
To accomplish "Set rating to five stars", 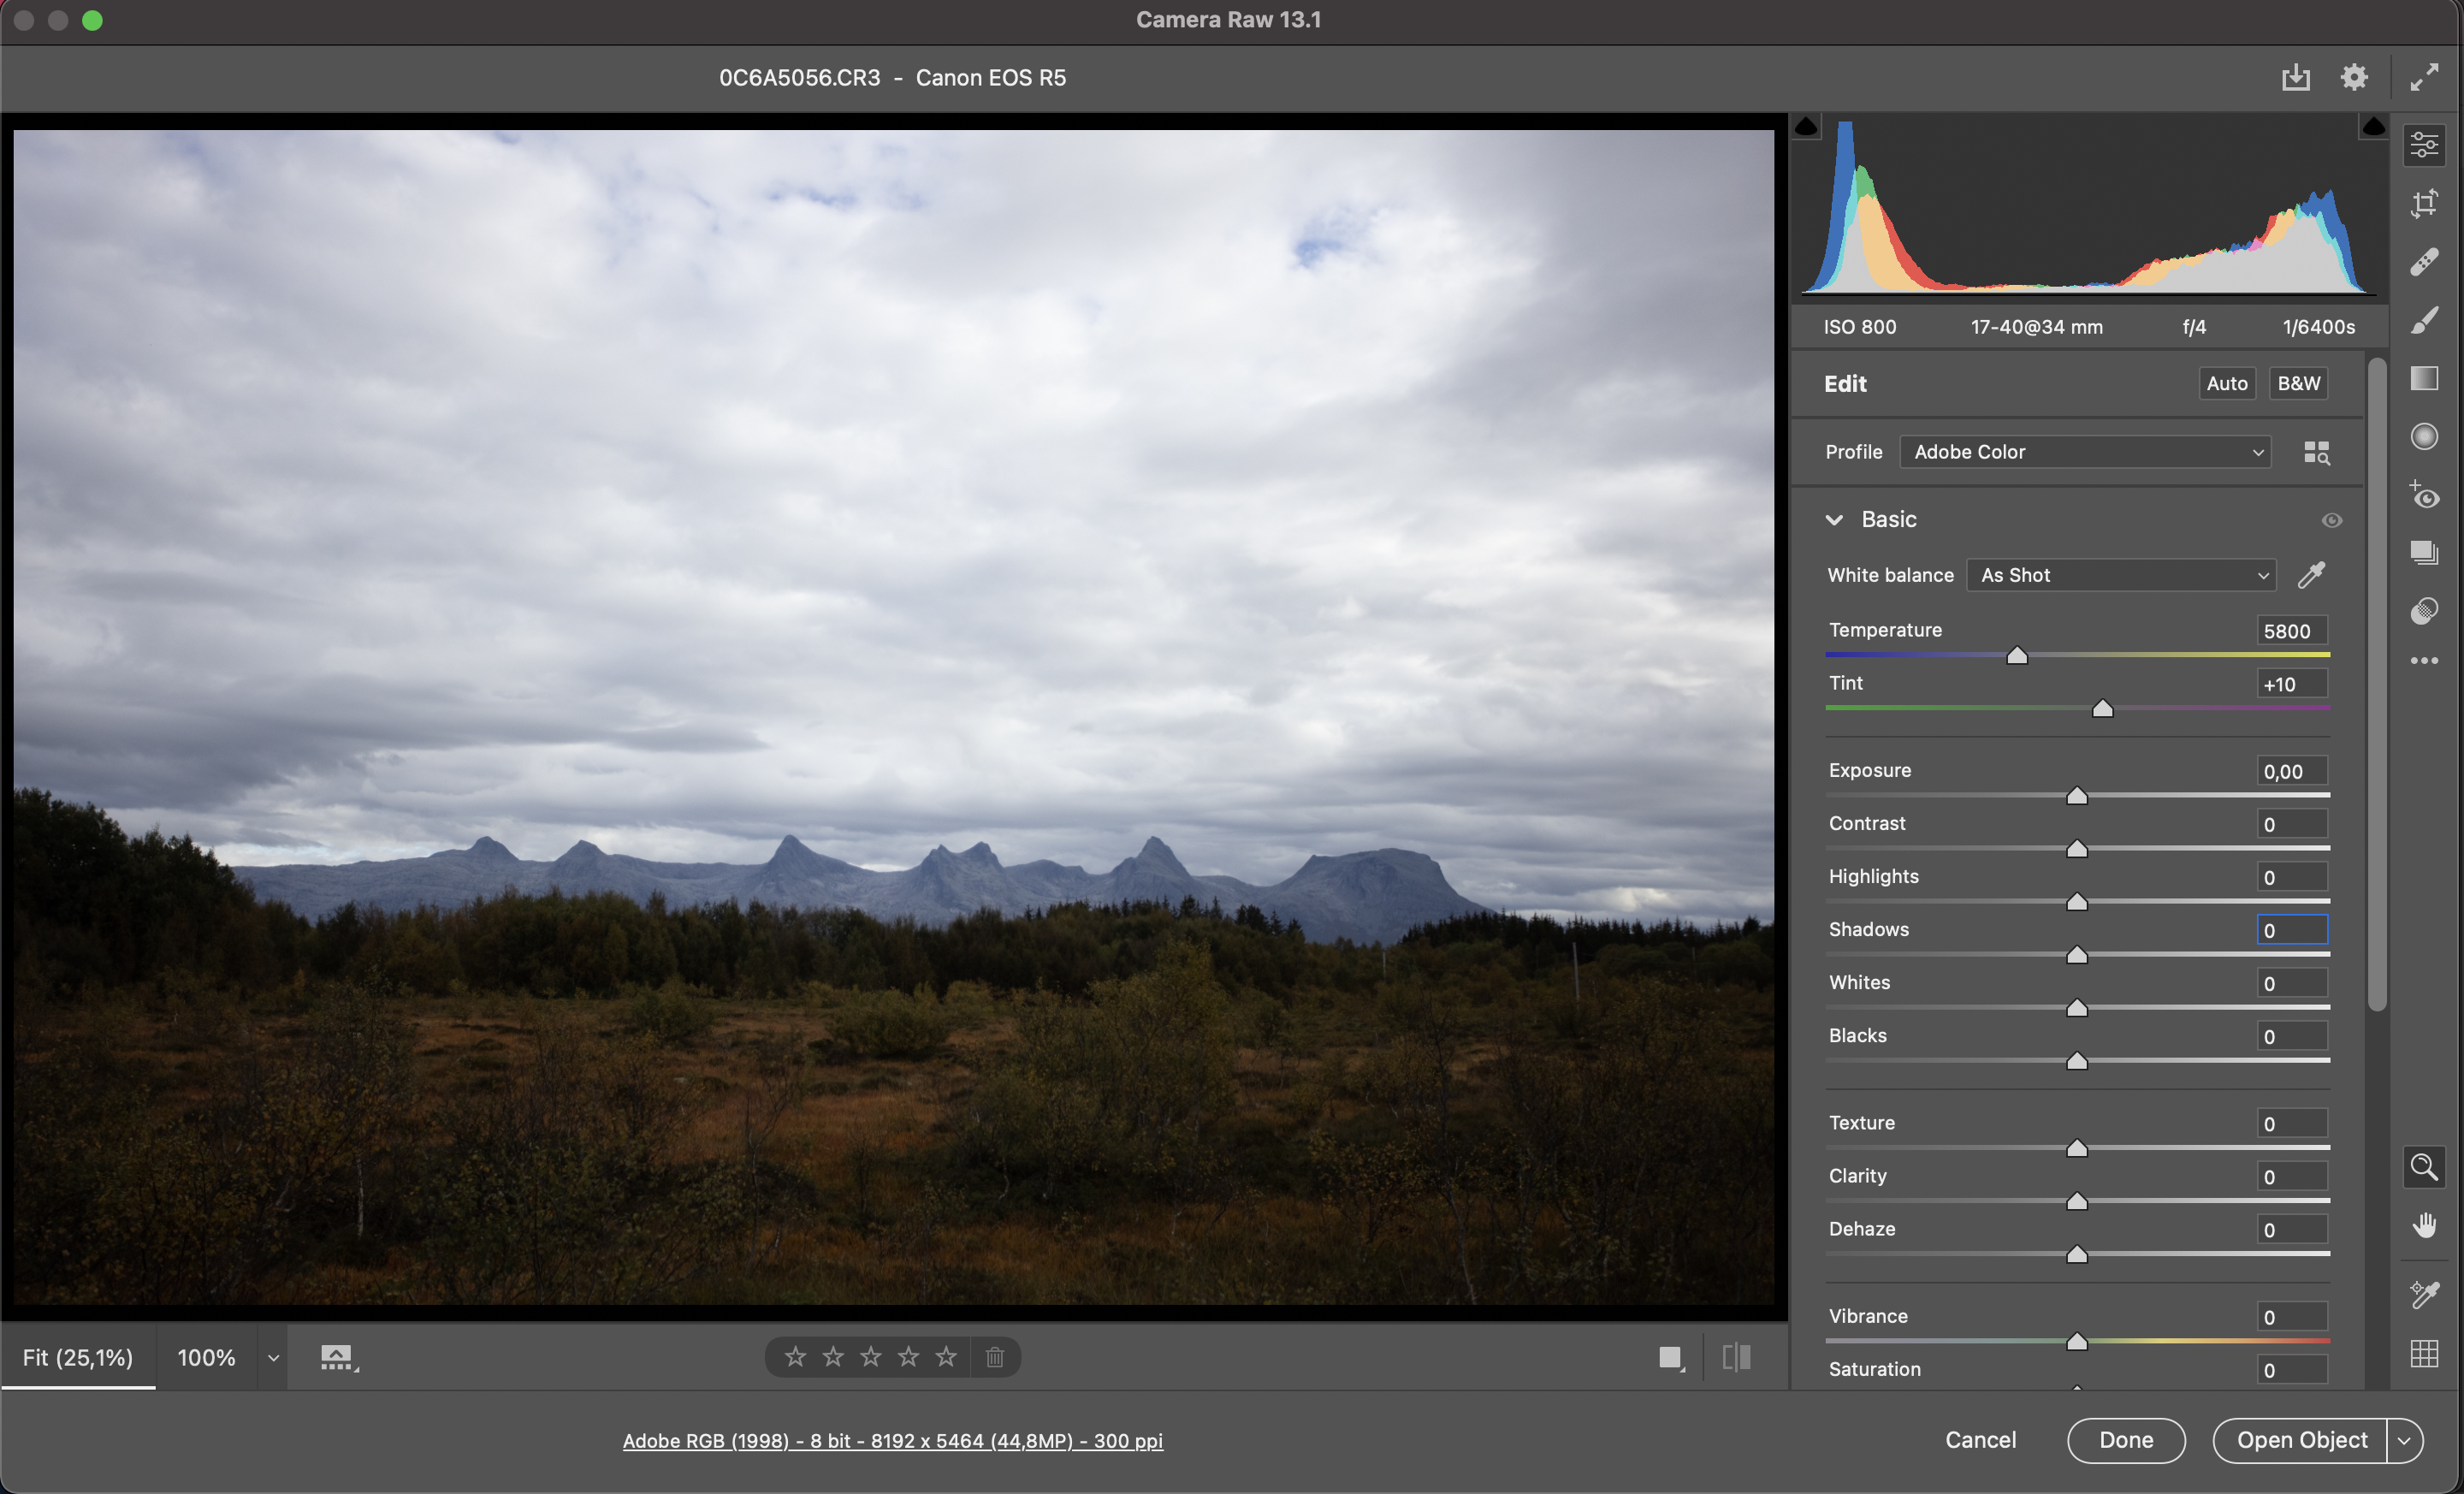I will [x=946, y=1357].
